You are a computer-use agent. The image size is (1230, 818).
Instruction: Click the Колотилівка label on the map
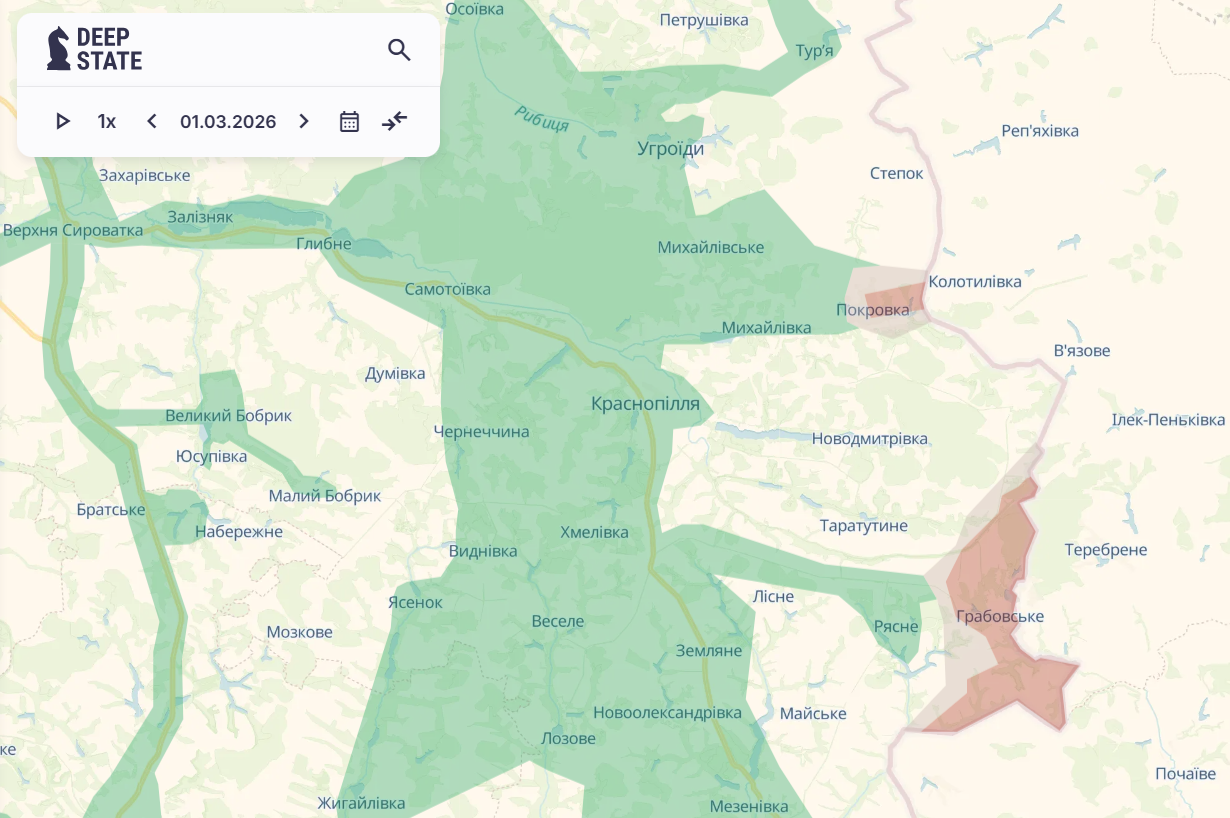[975, 282]
